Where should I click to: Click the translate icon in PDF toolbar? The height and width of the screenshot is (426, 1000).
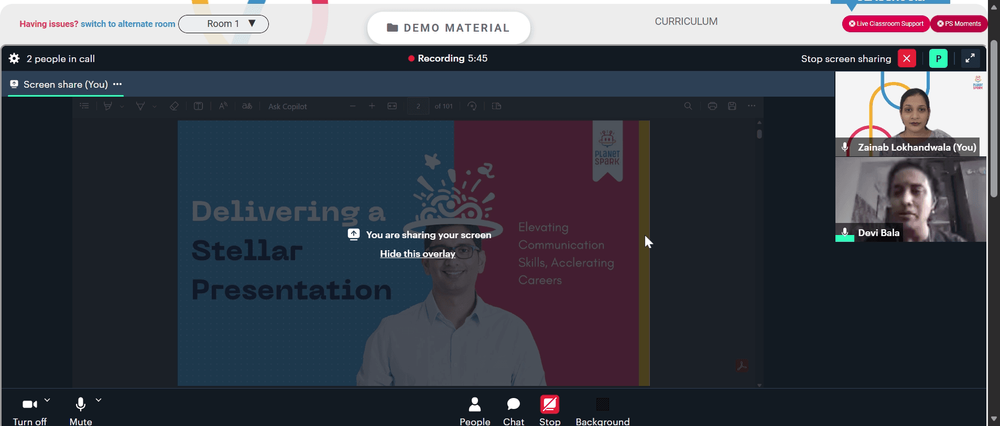pos(247,106)
